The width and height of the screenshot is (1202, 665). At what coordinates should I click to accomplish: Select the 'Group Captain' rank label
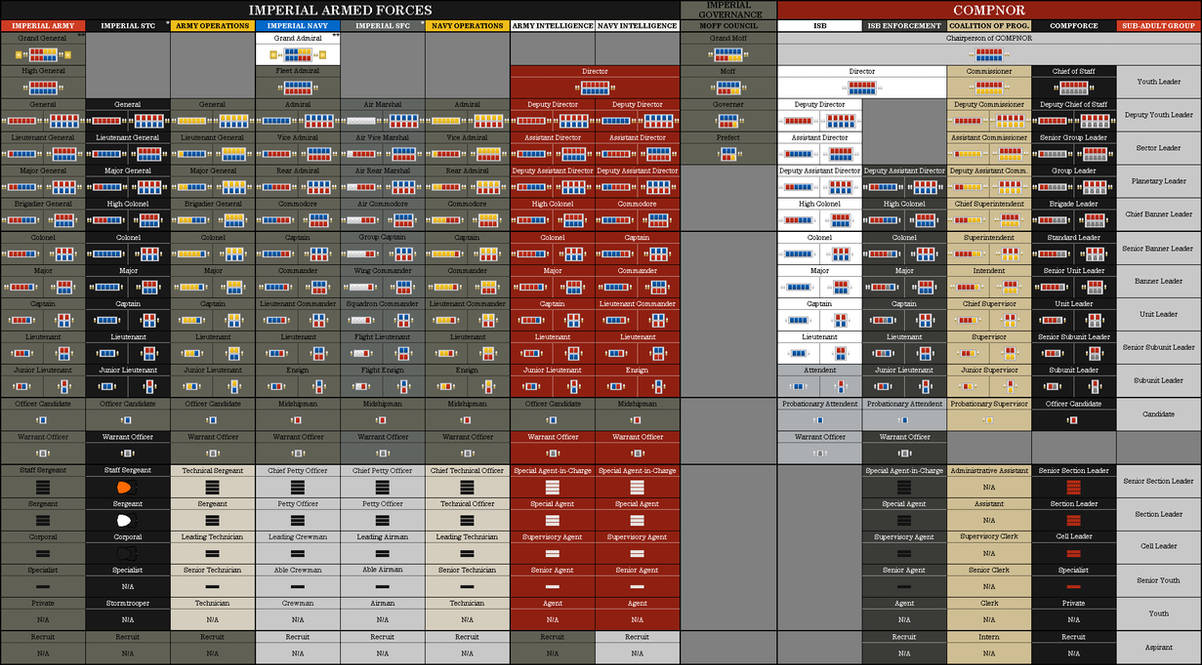[x=382, y=237]
